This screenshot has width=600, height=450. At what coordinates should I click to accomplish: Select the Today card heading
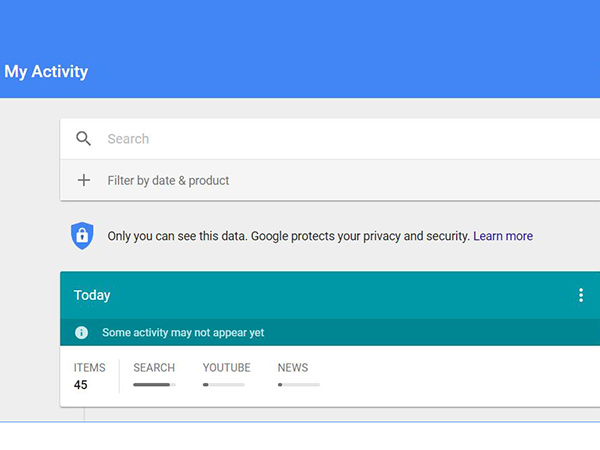click(92, 295)
